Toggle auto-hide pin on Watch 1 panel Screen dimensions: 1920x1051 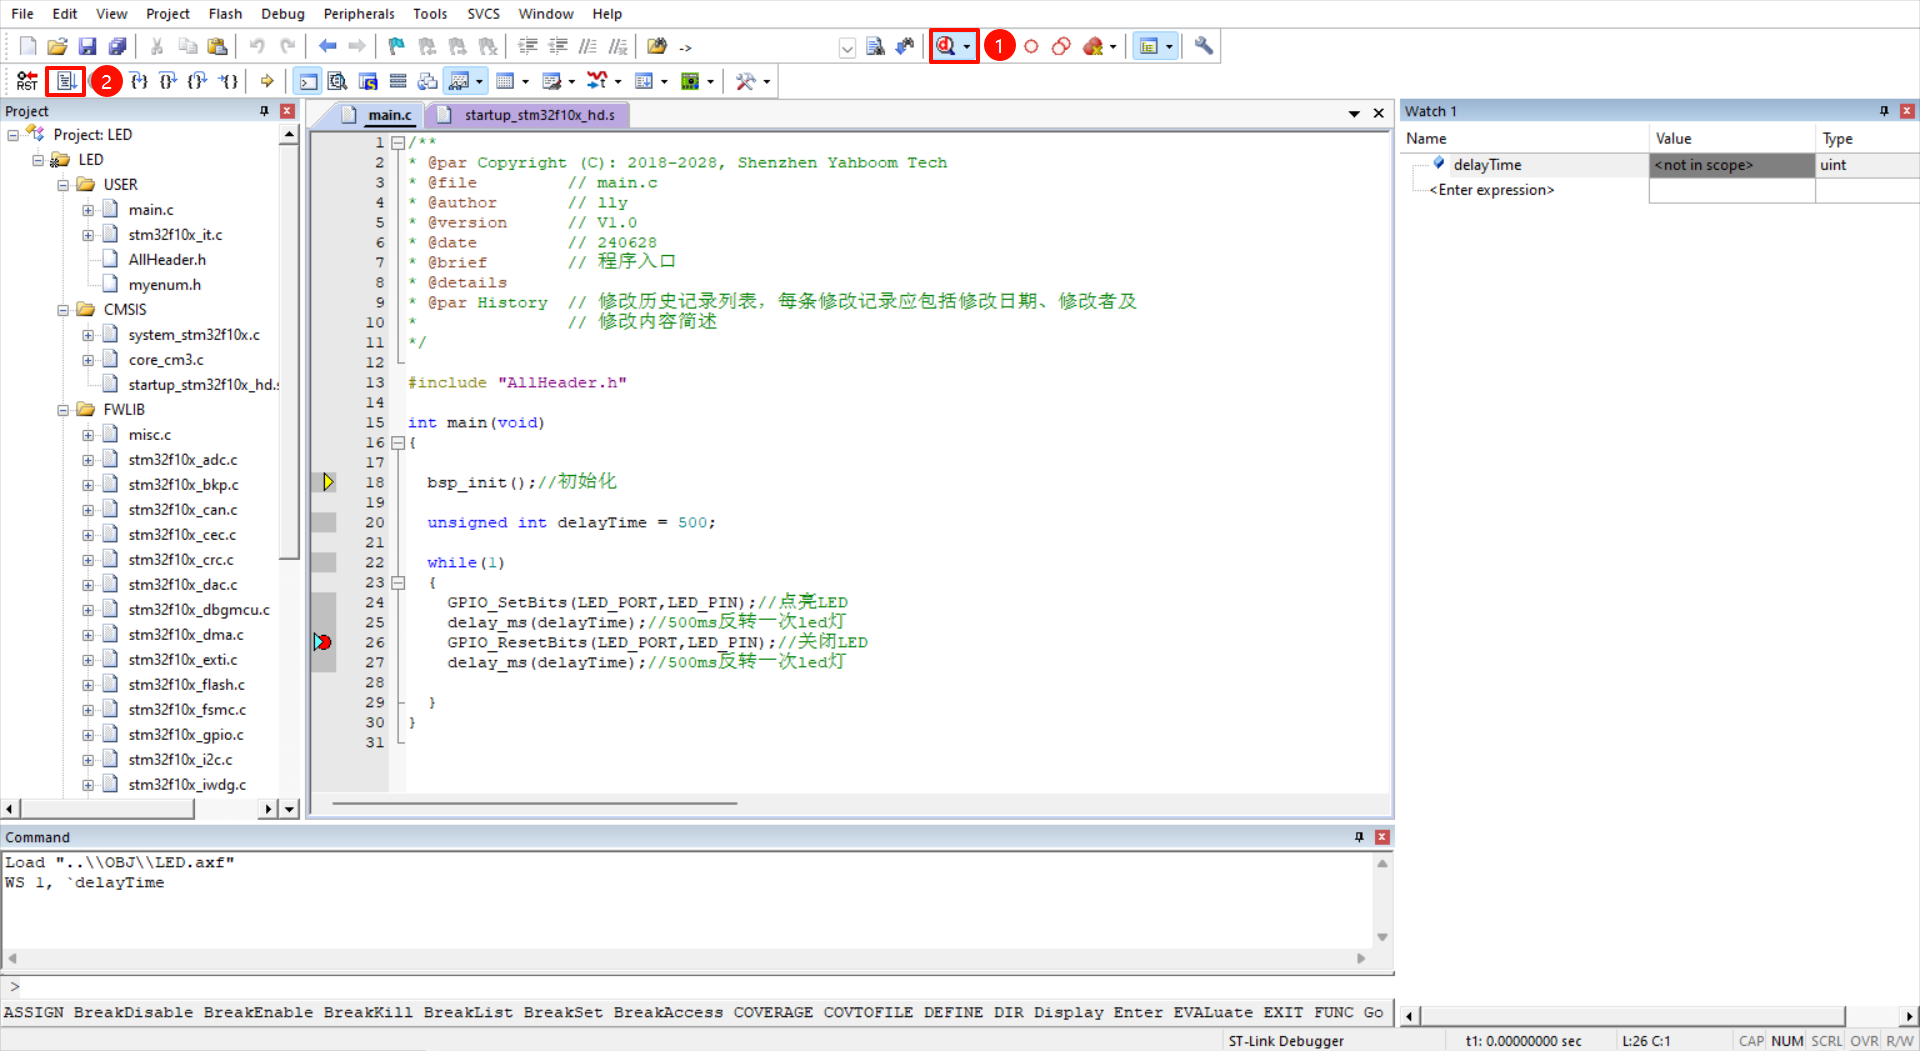(x=1884, y=111)
